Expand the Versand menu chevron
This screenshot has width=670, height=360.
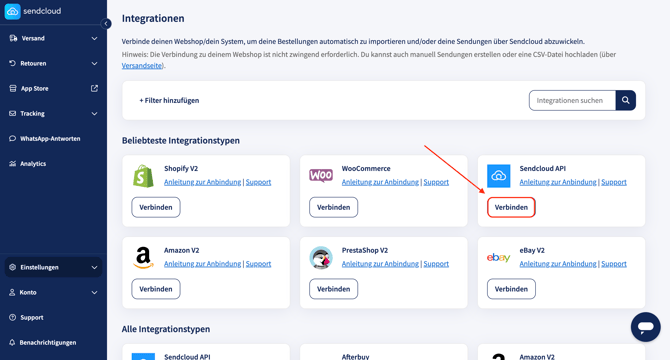94,38
